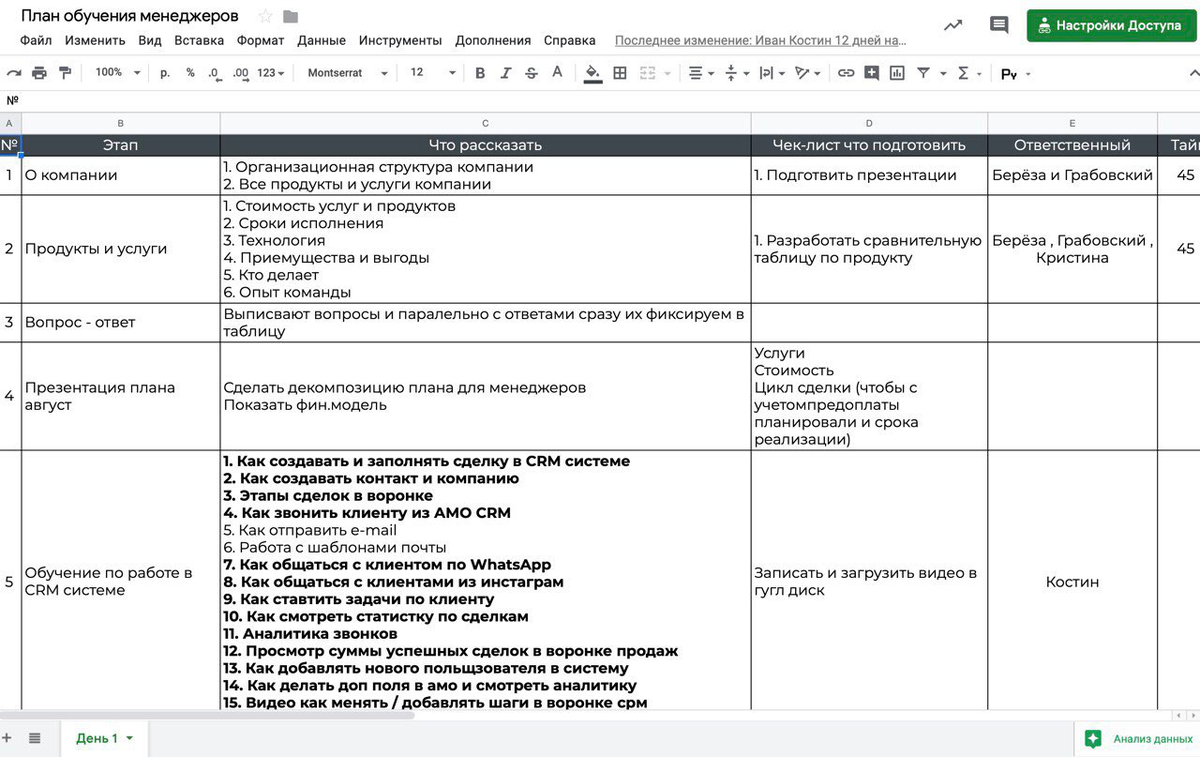1200x757 pixels.
Task: Toggle italic formatting
Action: (x=505, y=73)
